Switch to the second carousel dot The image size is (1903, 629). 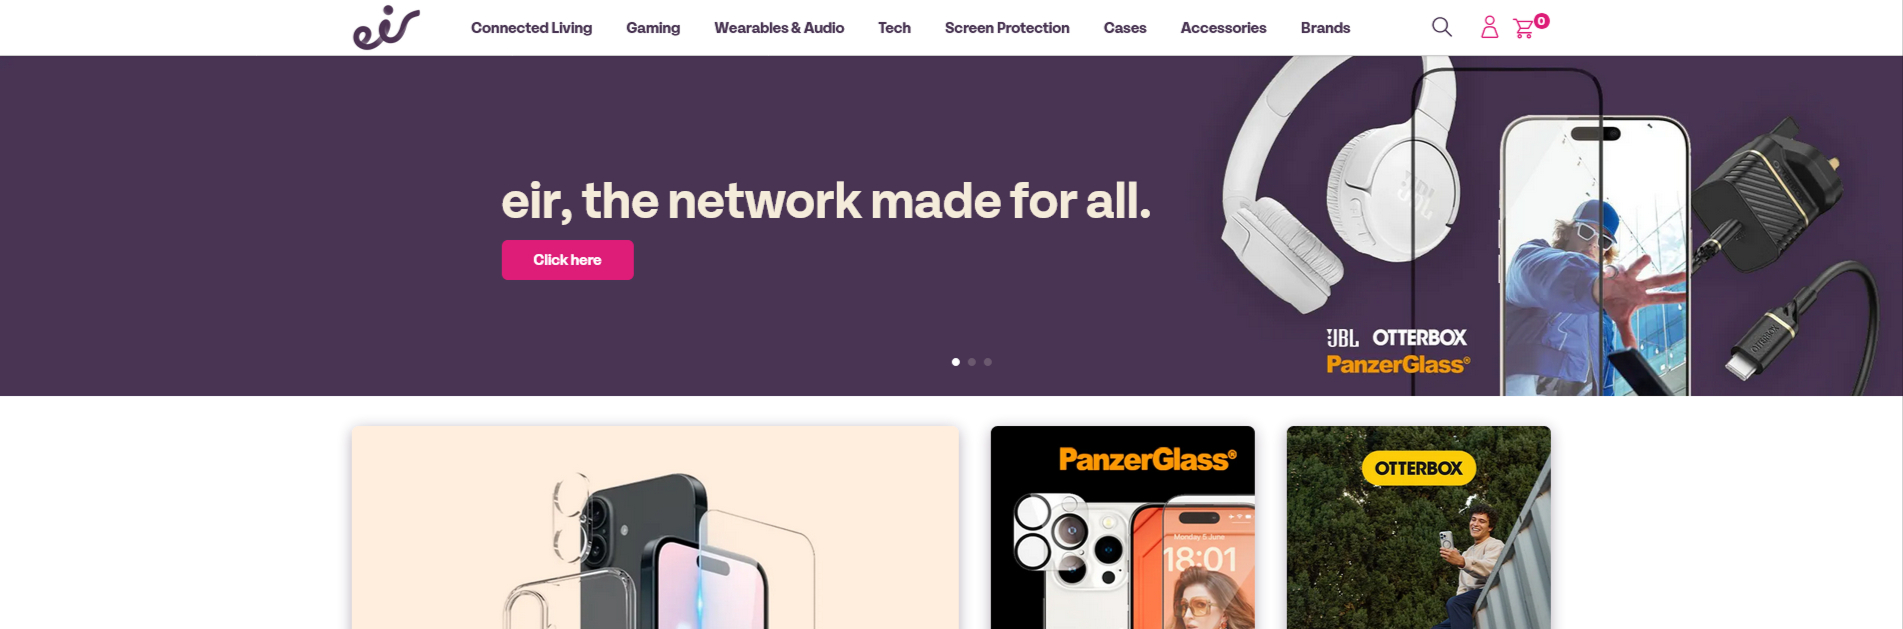coord(972,362)
